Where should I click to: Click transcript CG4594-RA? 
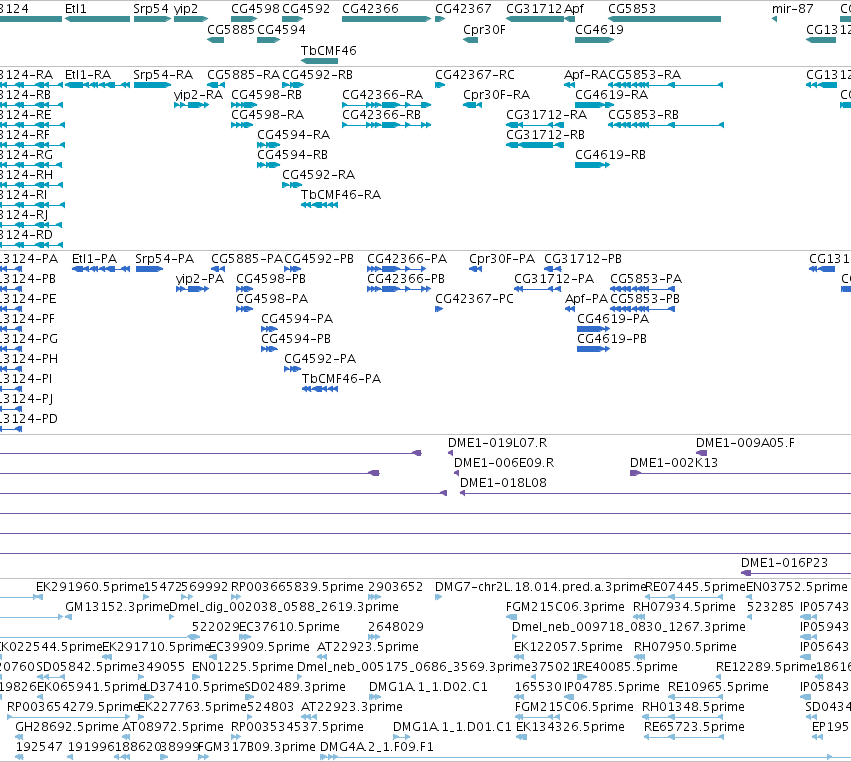click(294, 135)
